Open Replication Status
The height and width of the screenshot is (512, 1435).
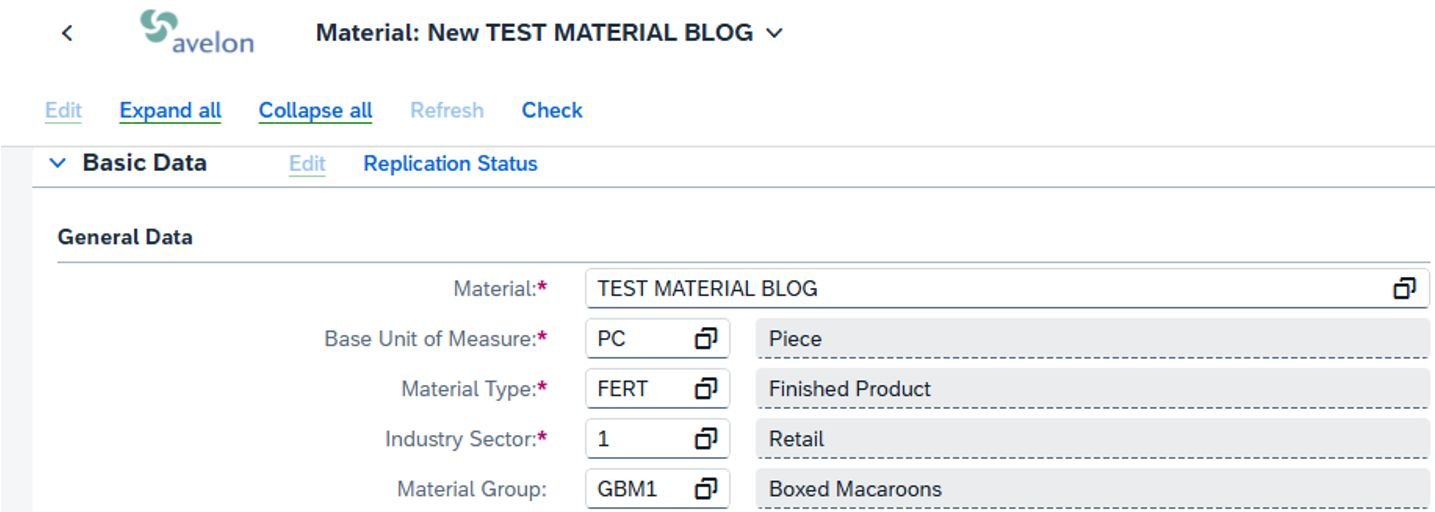(450, 164)
